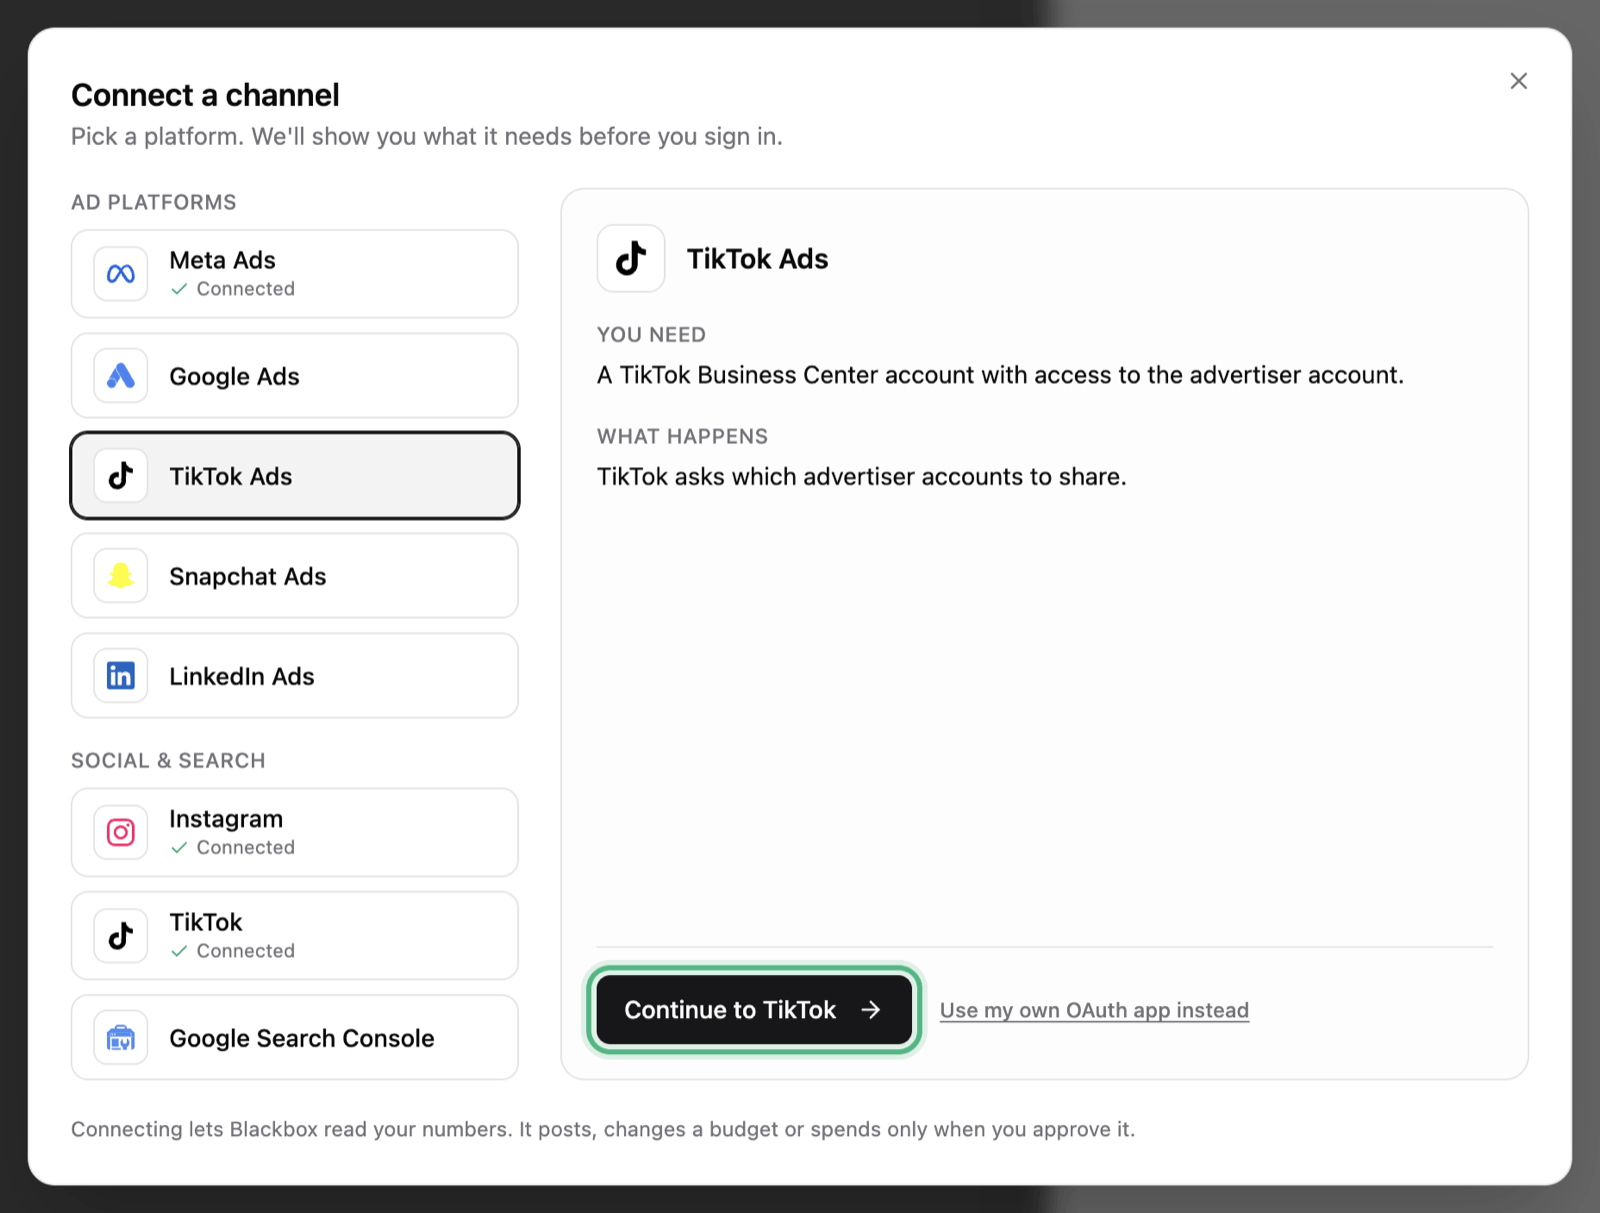Open the Instagram channel card
The width and height of the screenshot is (1600, 1213).
tap(295, 832)
